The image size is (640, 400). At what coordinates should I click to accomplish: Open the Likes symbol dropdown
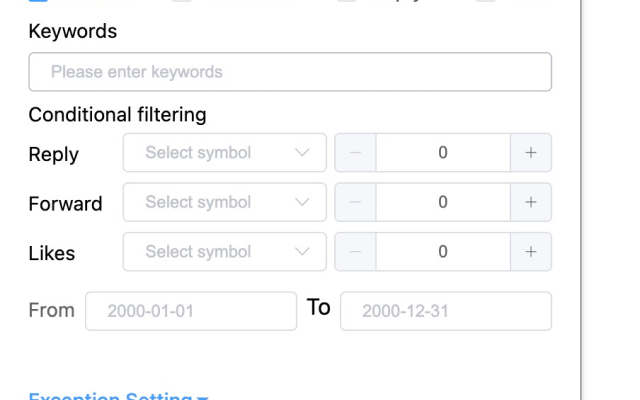[x=224, y=251]
